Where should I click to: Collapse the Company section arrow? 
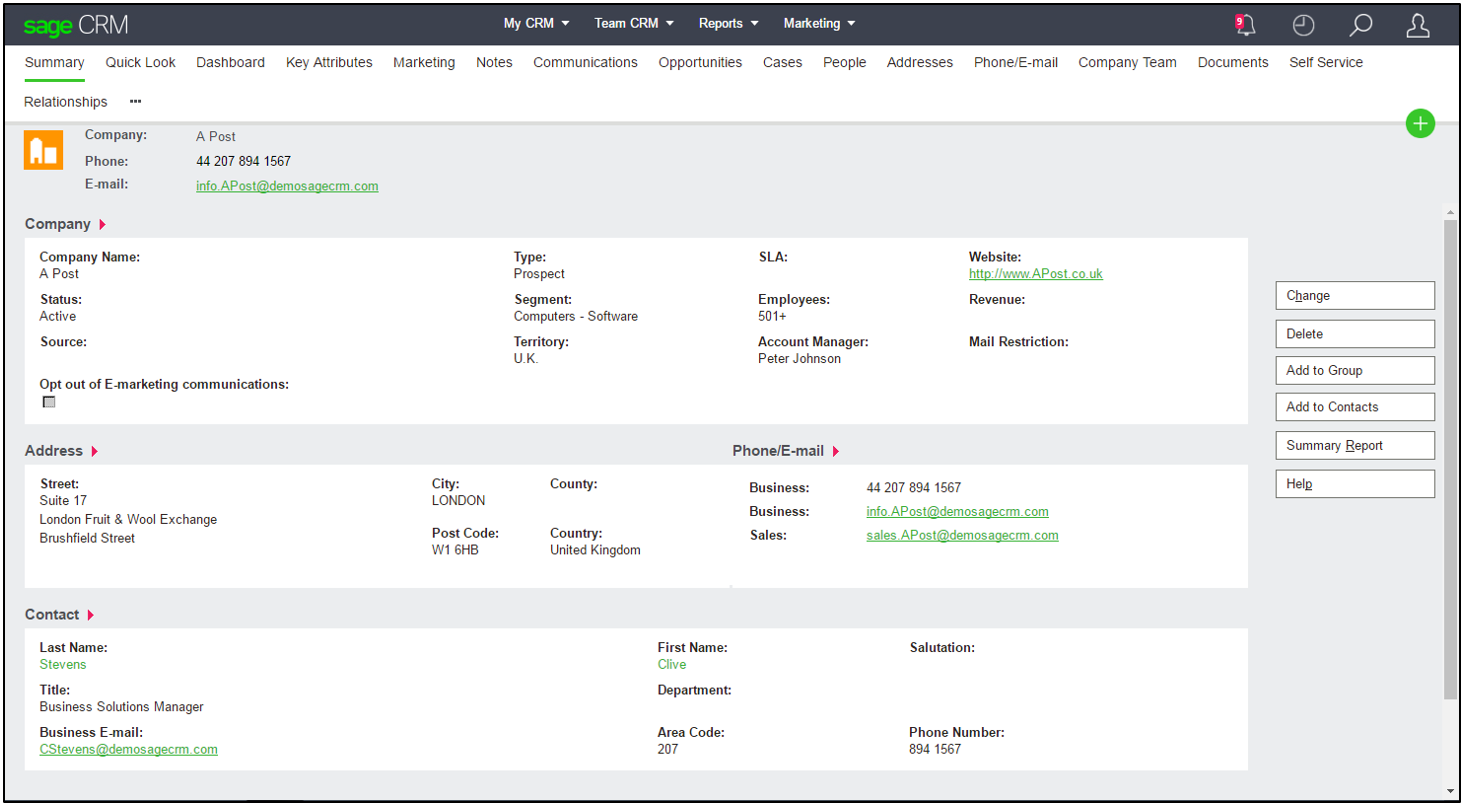pos(103,224)
